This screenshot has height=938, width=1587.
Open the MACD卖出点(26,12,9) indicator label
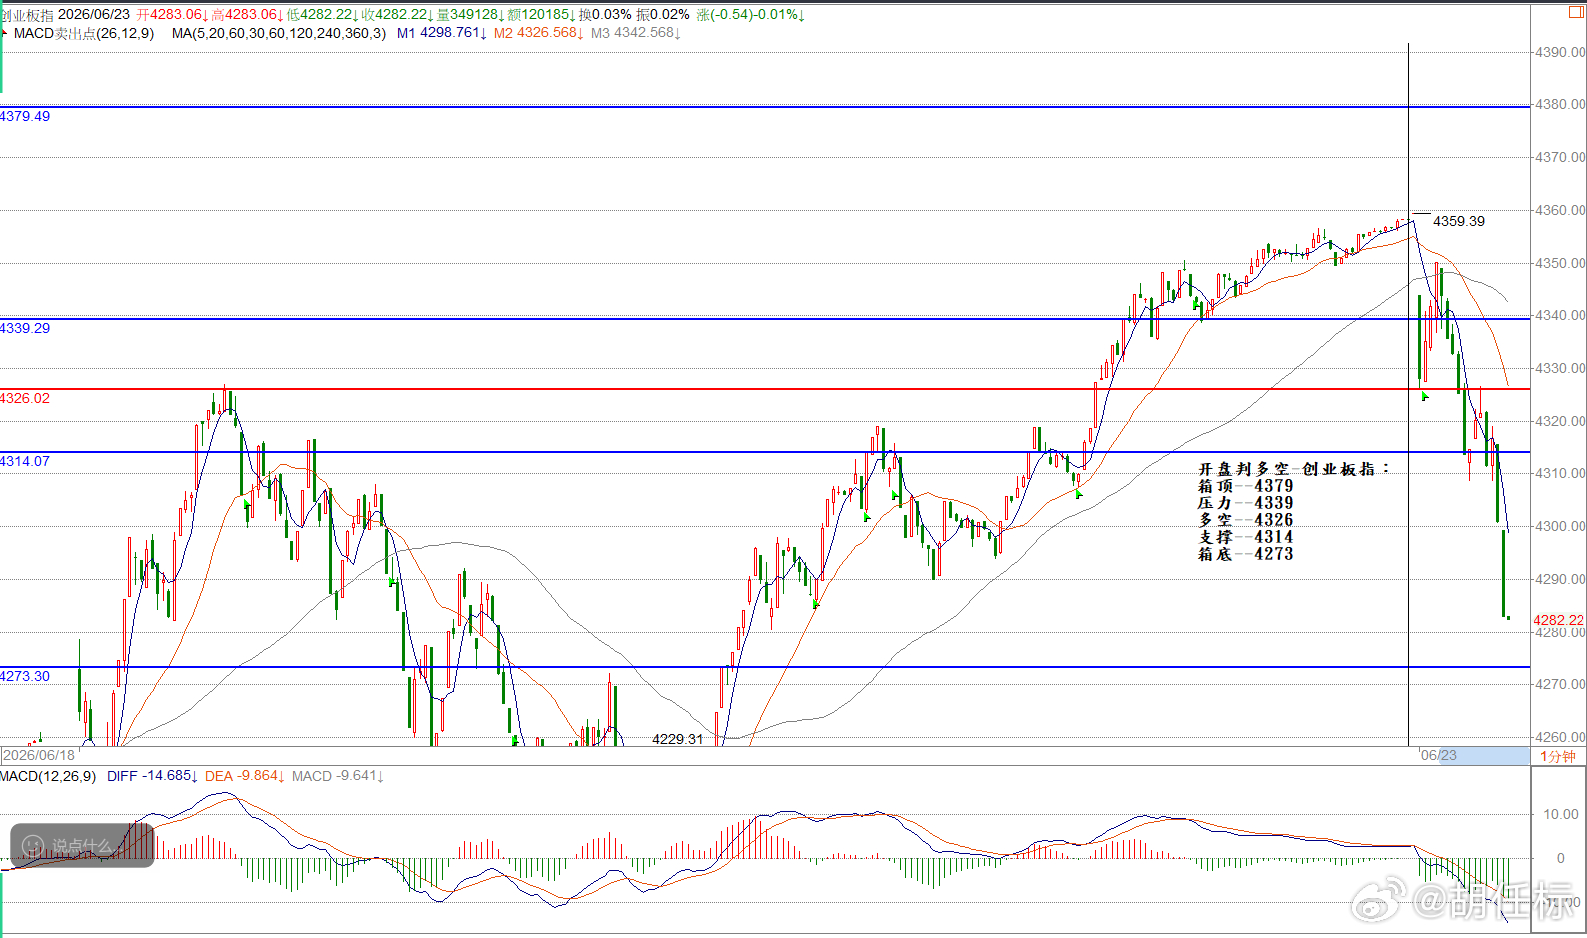[84, 33]
